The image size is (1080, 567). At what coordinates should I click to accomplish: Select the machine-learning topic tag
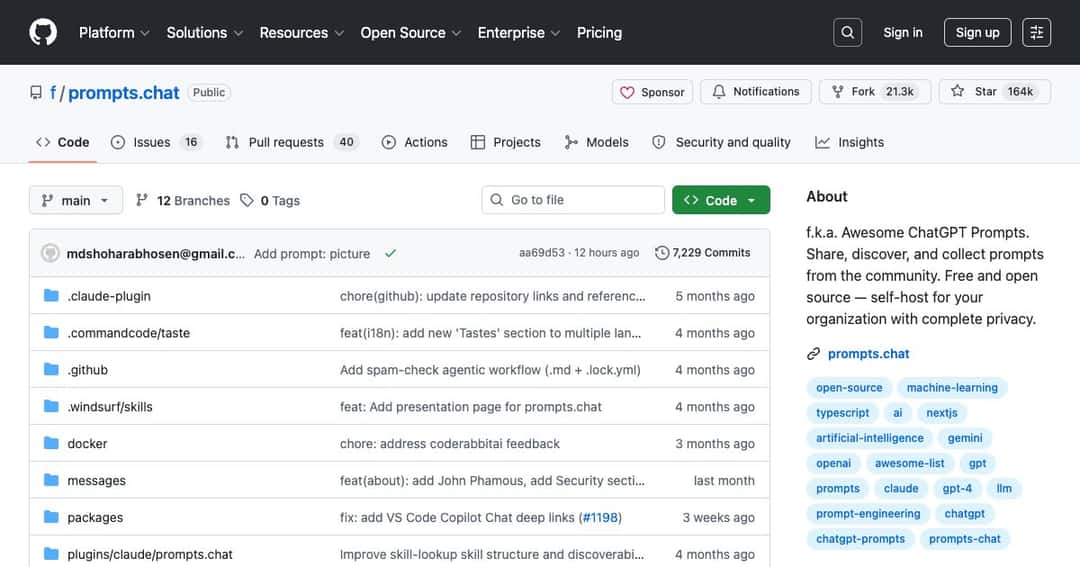tap(952, 388)
